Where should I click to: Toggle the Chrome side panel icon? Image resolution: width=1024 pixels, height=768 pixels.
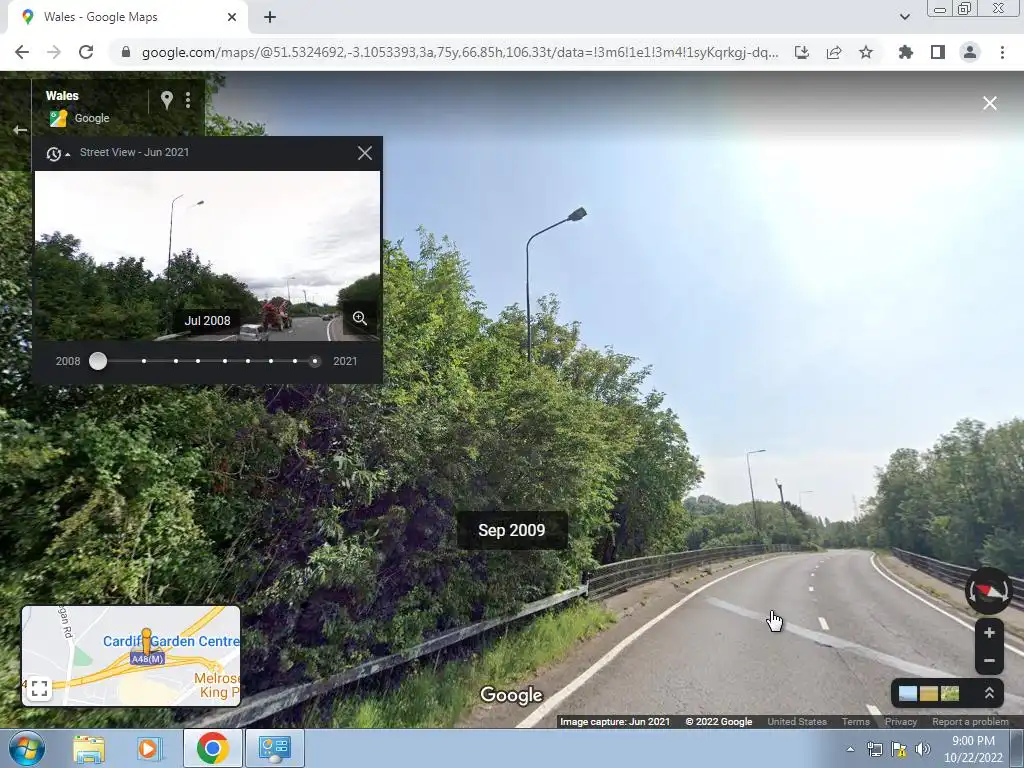pyautogui.click(x=937, y=52)
